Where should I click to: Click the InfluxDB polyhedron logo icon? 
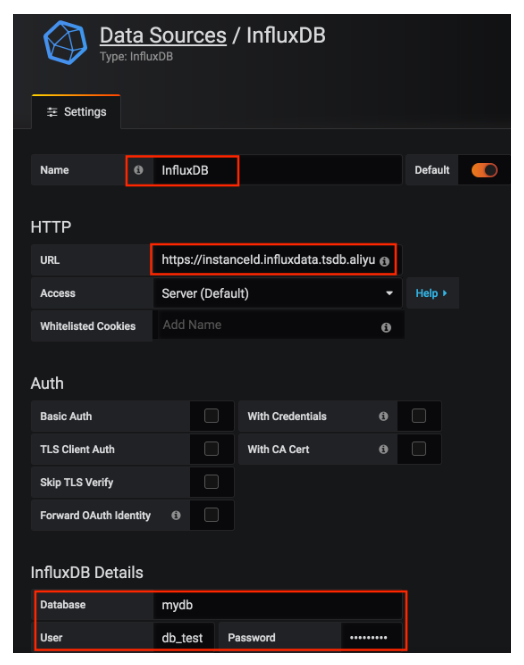click(65, 42)
